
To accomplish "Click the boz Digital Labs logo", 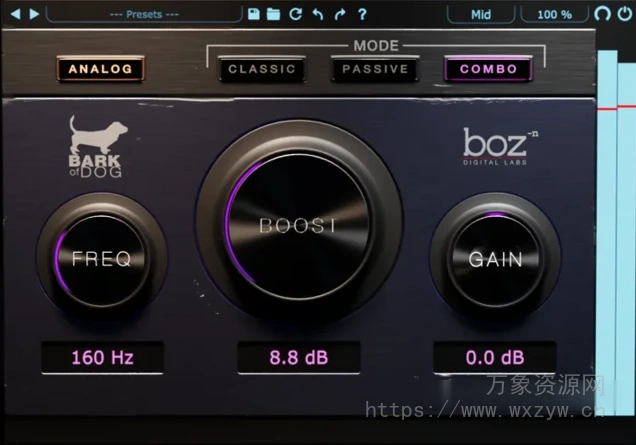I will tap(500, 147).
